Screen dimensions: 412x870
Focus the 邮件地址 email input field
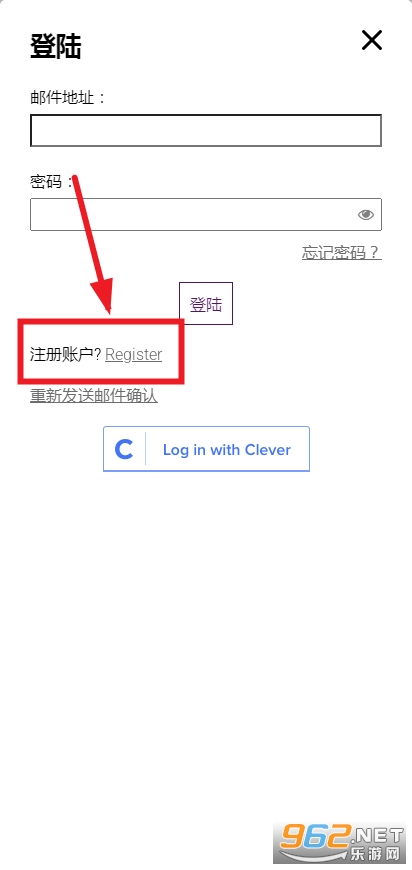[206, 130]
